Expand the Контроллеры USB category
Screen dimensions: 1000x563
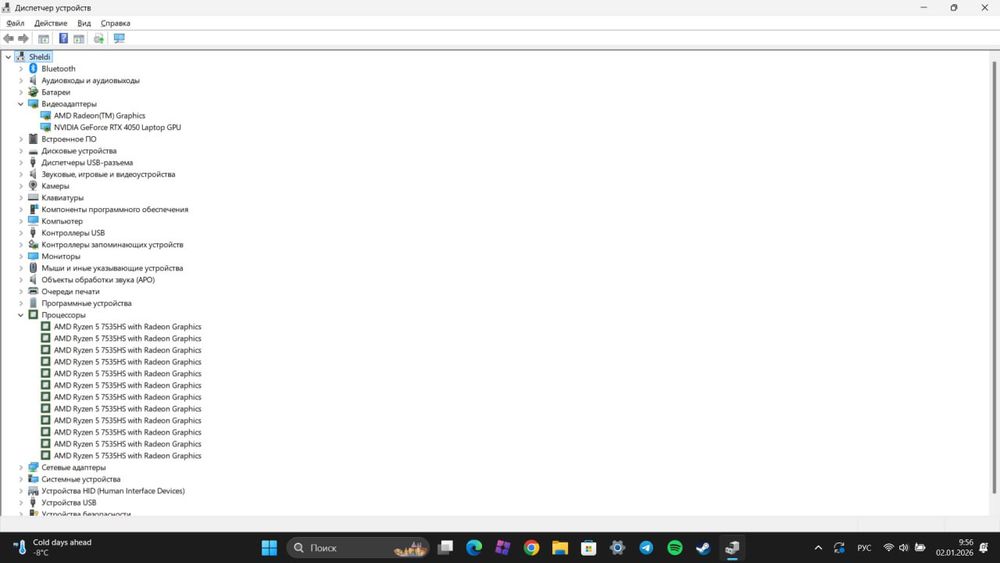[x=20, y=233]
